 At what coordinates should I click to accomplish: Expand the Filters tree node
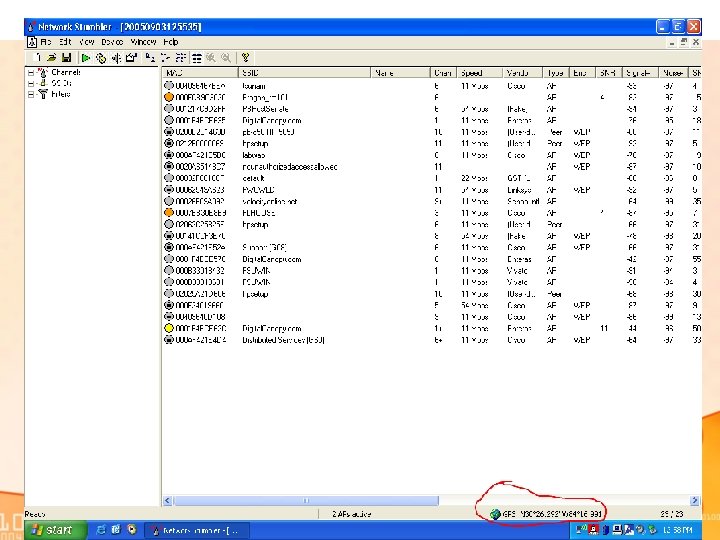point(31,95)
